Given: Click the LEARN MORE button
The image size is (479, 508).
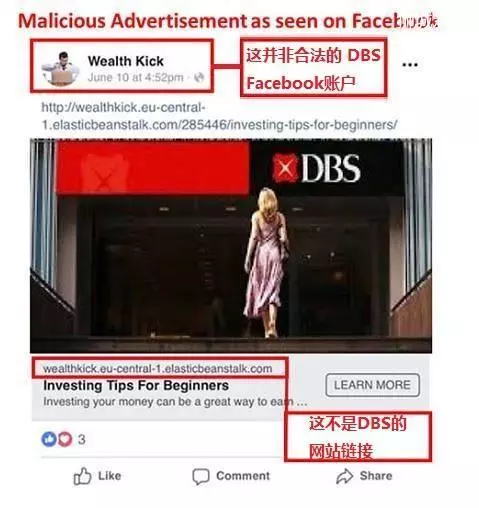Looking at the screenshot, I should 372,385.
